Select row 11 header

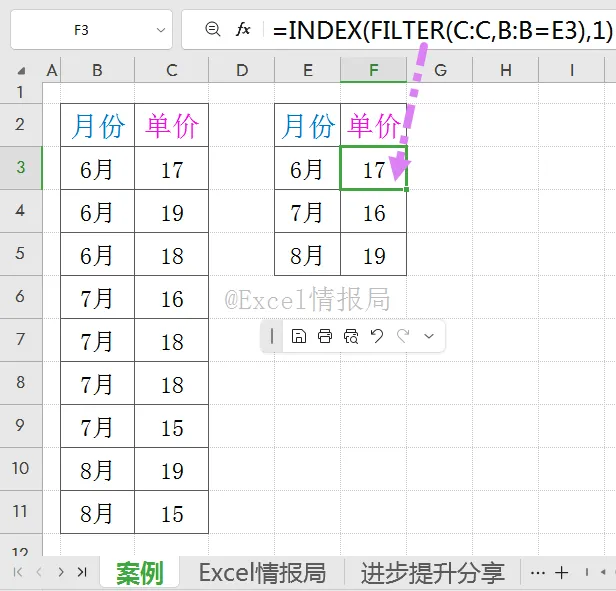(x=21, y=512)
